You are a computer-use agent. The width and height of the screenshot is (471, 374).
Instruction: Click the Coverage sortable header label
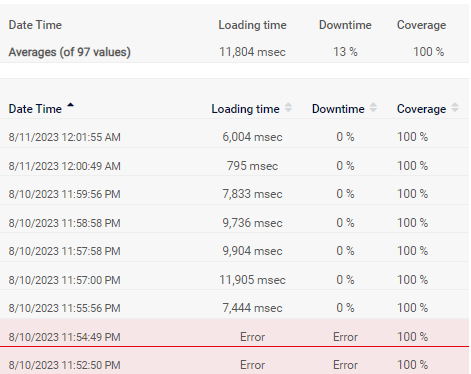(x=421, y=109)
